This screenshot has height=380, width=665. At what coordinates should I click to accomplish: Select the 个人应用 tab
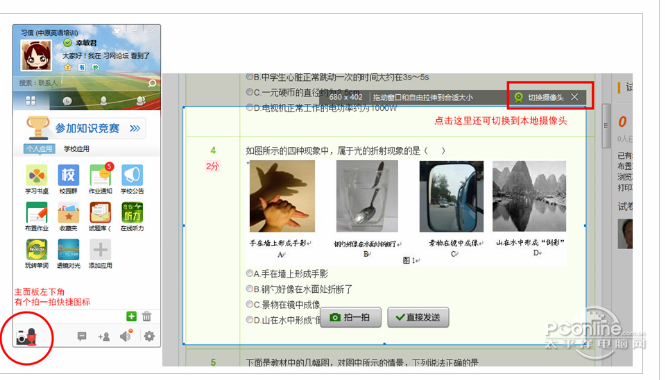(39, 149)
